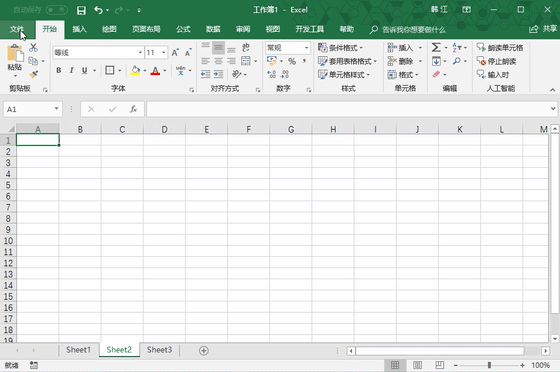
Task: Click Increase Indent icon
Action: 218,74
